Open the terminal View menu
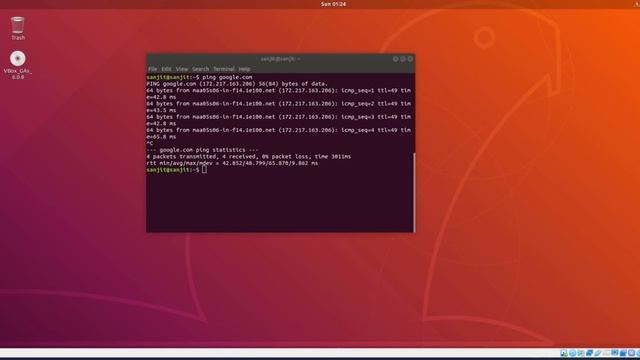 [x=182, y=69]
